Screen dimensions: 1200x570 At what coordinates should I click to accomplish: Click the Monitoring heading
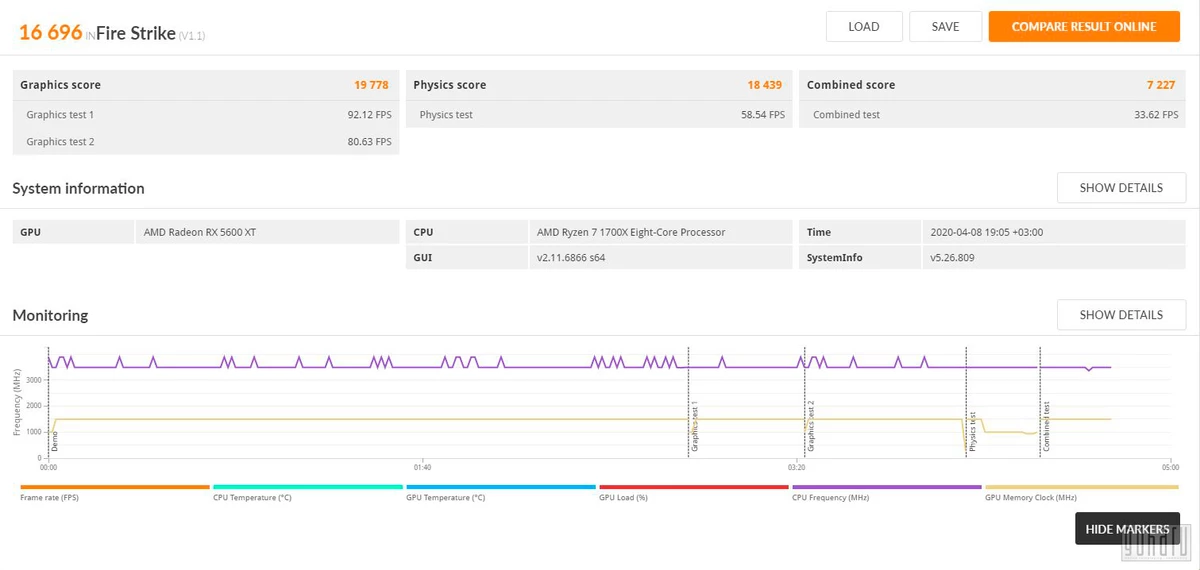tap(50, 315)
